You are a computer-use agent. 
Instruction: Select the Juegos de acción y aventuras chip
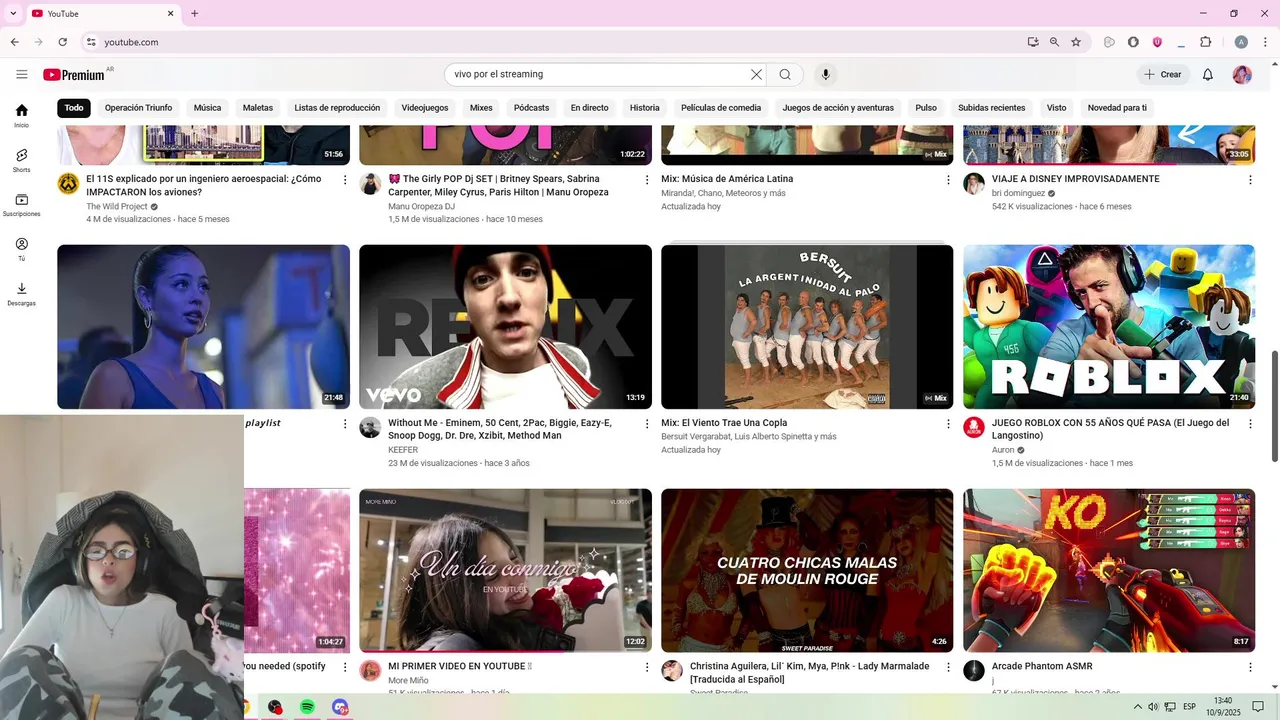[838, 108]
